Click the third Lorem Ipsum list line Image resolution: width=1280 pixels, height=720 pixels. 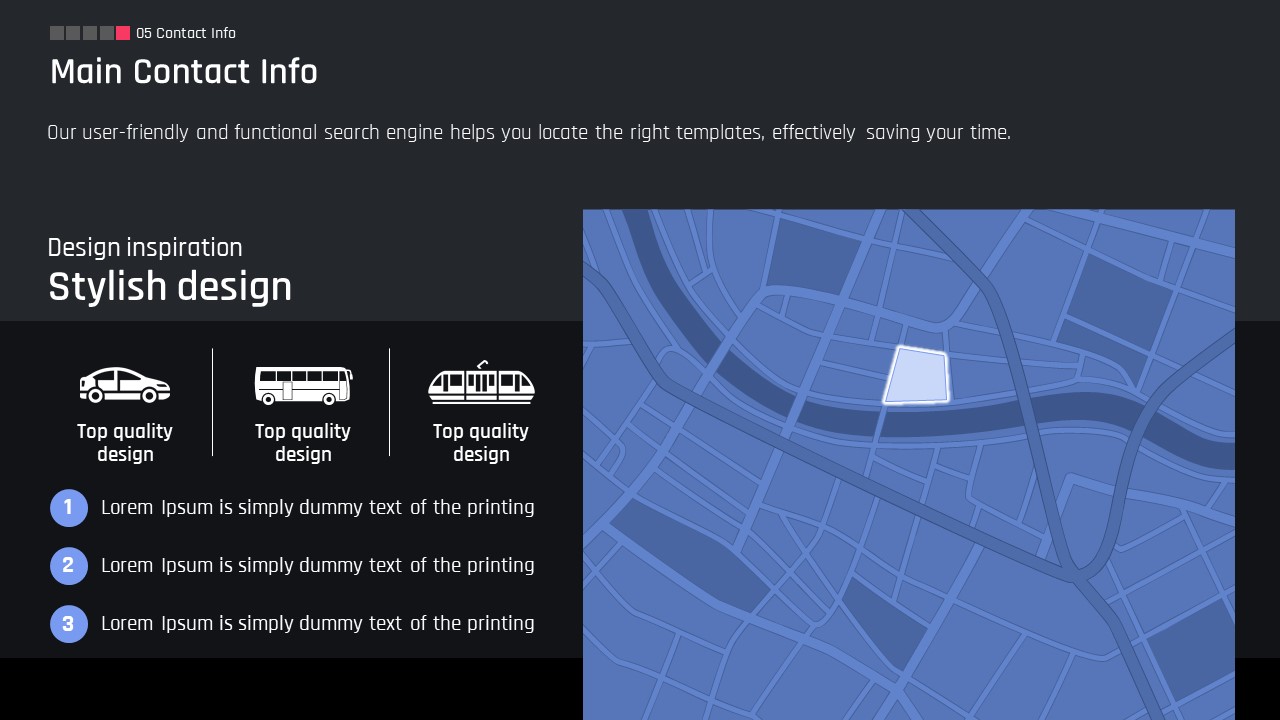pos(318,623)
